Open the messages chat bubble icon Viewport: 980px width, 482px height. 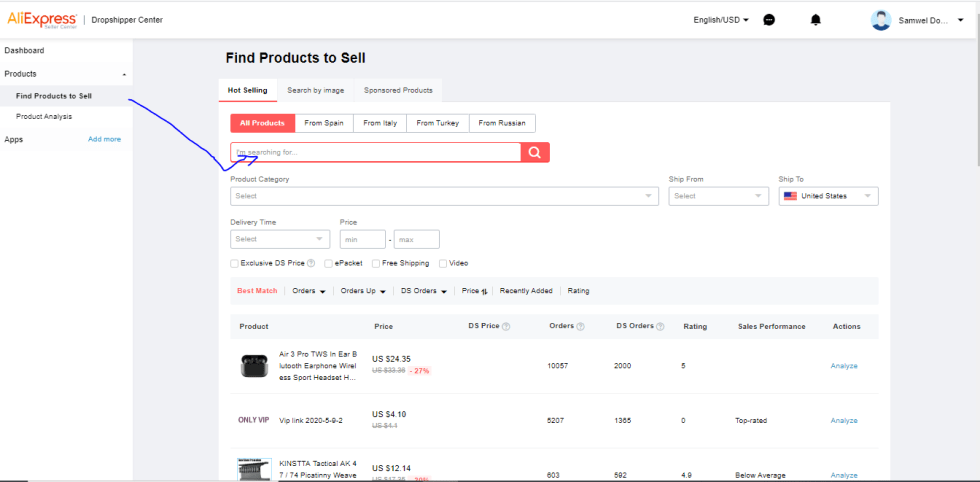coord(769,20)
